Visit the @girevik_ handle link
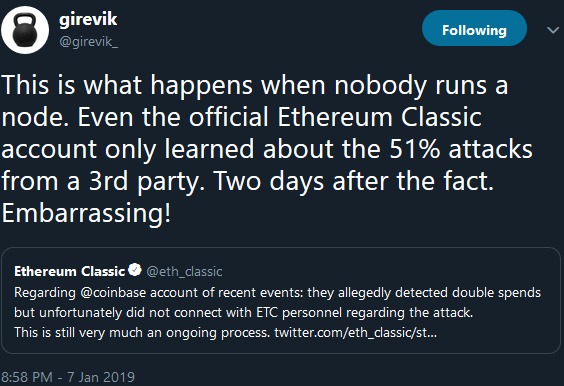The image size is (564, 386). pyautogui.click(x=88, y=42)
